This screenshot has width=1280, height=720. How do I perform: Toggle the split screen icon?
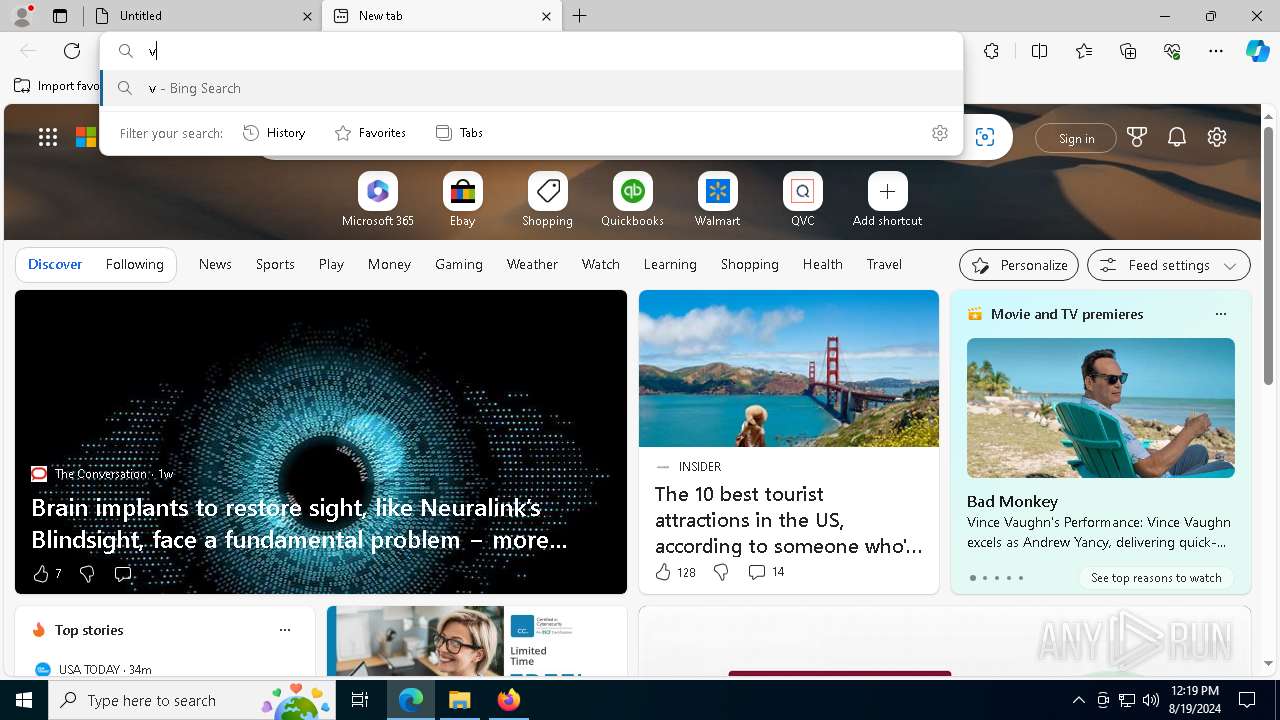tap(1039, 51)
